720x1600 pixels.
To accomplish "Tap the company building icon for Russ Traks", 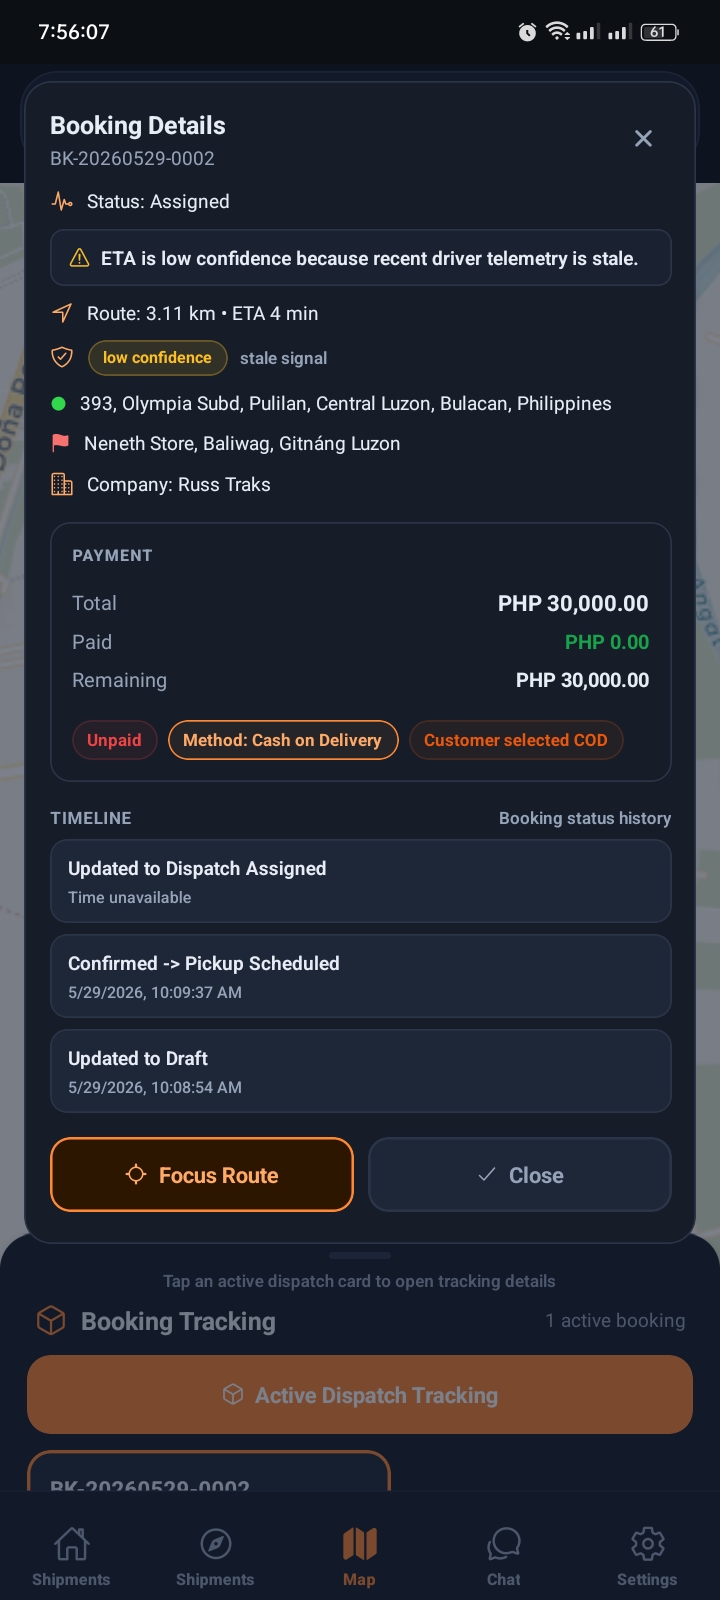I will pyautogui.click(x=62, y=485).
